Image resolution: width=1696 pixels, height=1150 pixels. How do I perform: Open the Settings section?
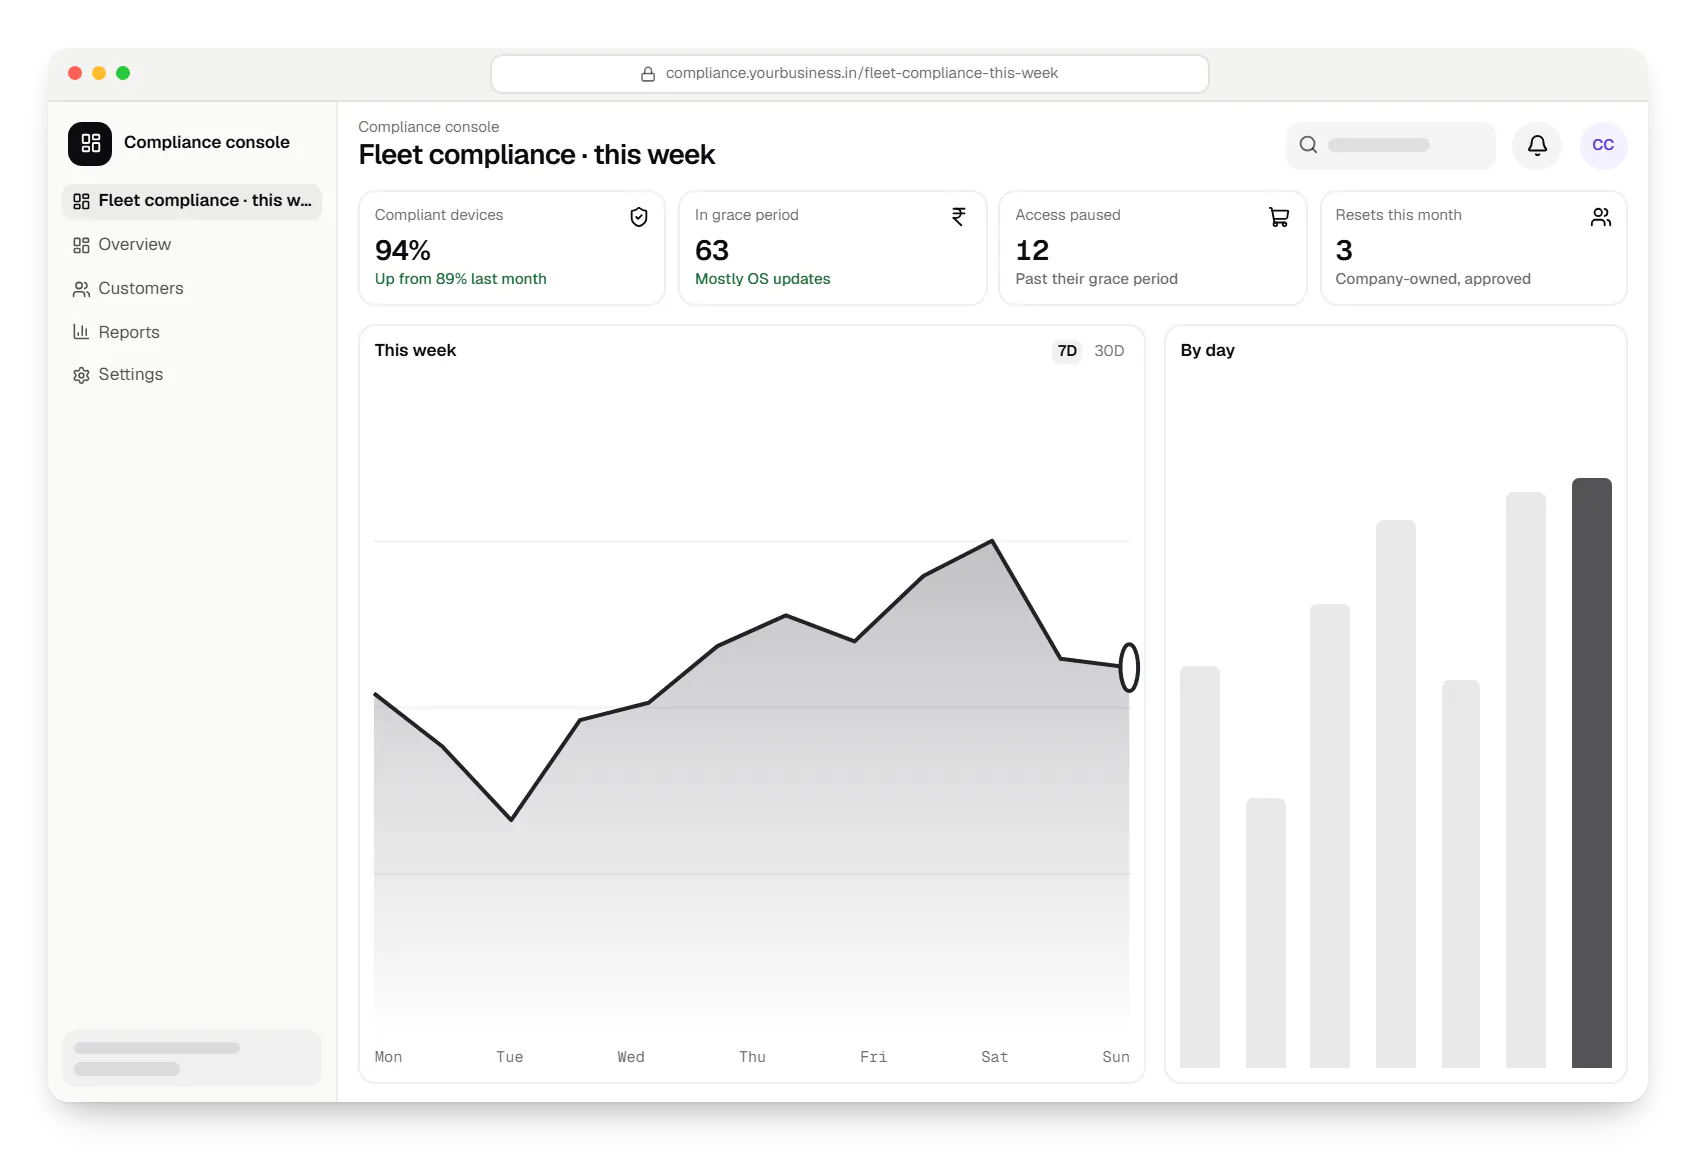(x=192, y=375)
